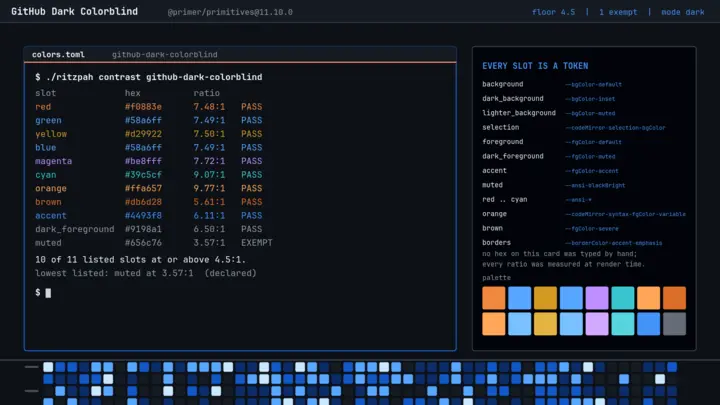Click the --fgColor-severe token
The width and height of the screenshot is (720, 405).
(592, 229)
